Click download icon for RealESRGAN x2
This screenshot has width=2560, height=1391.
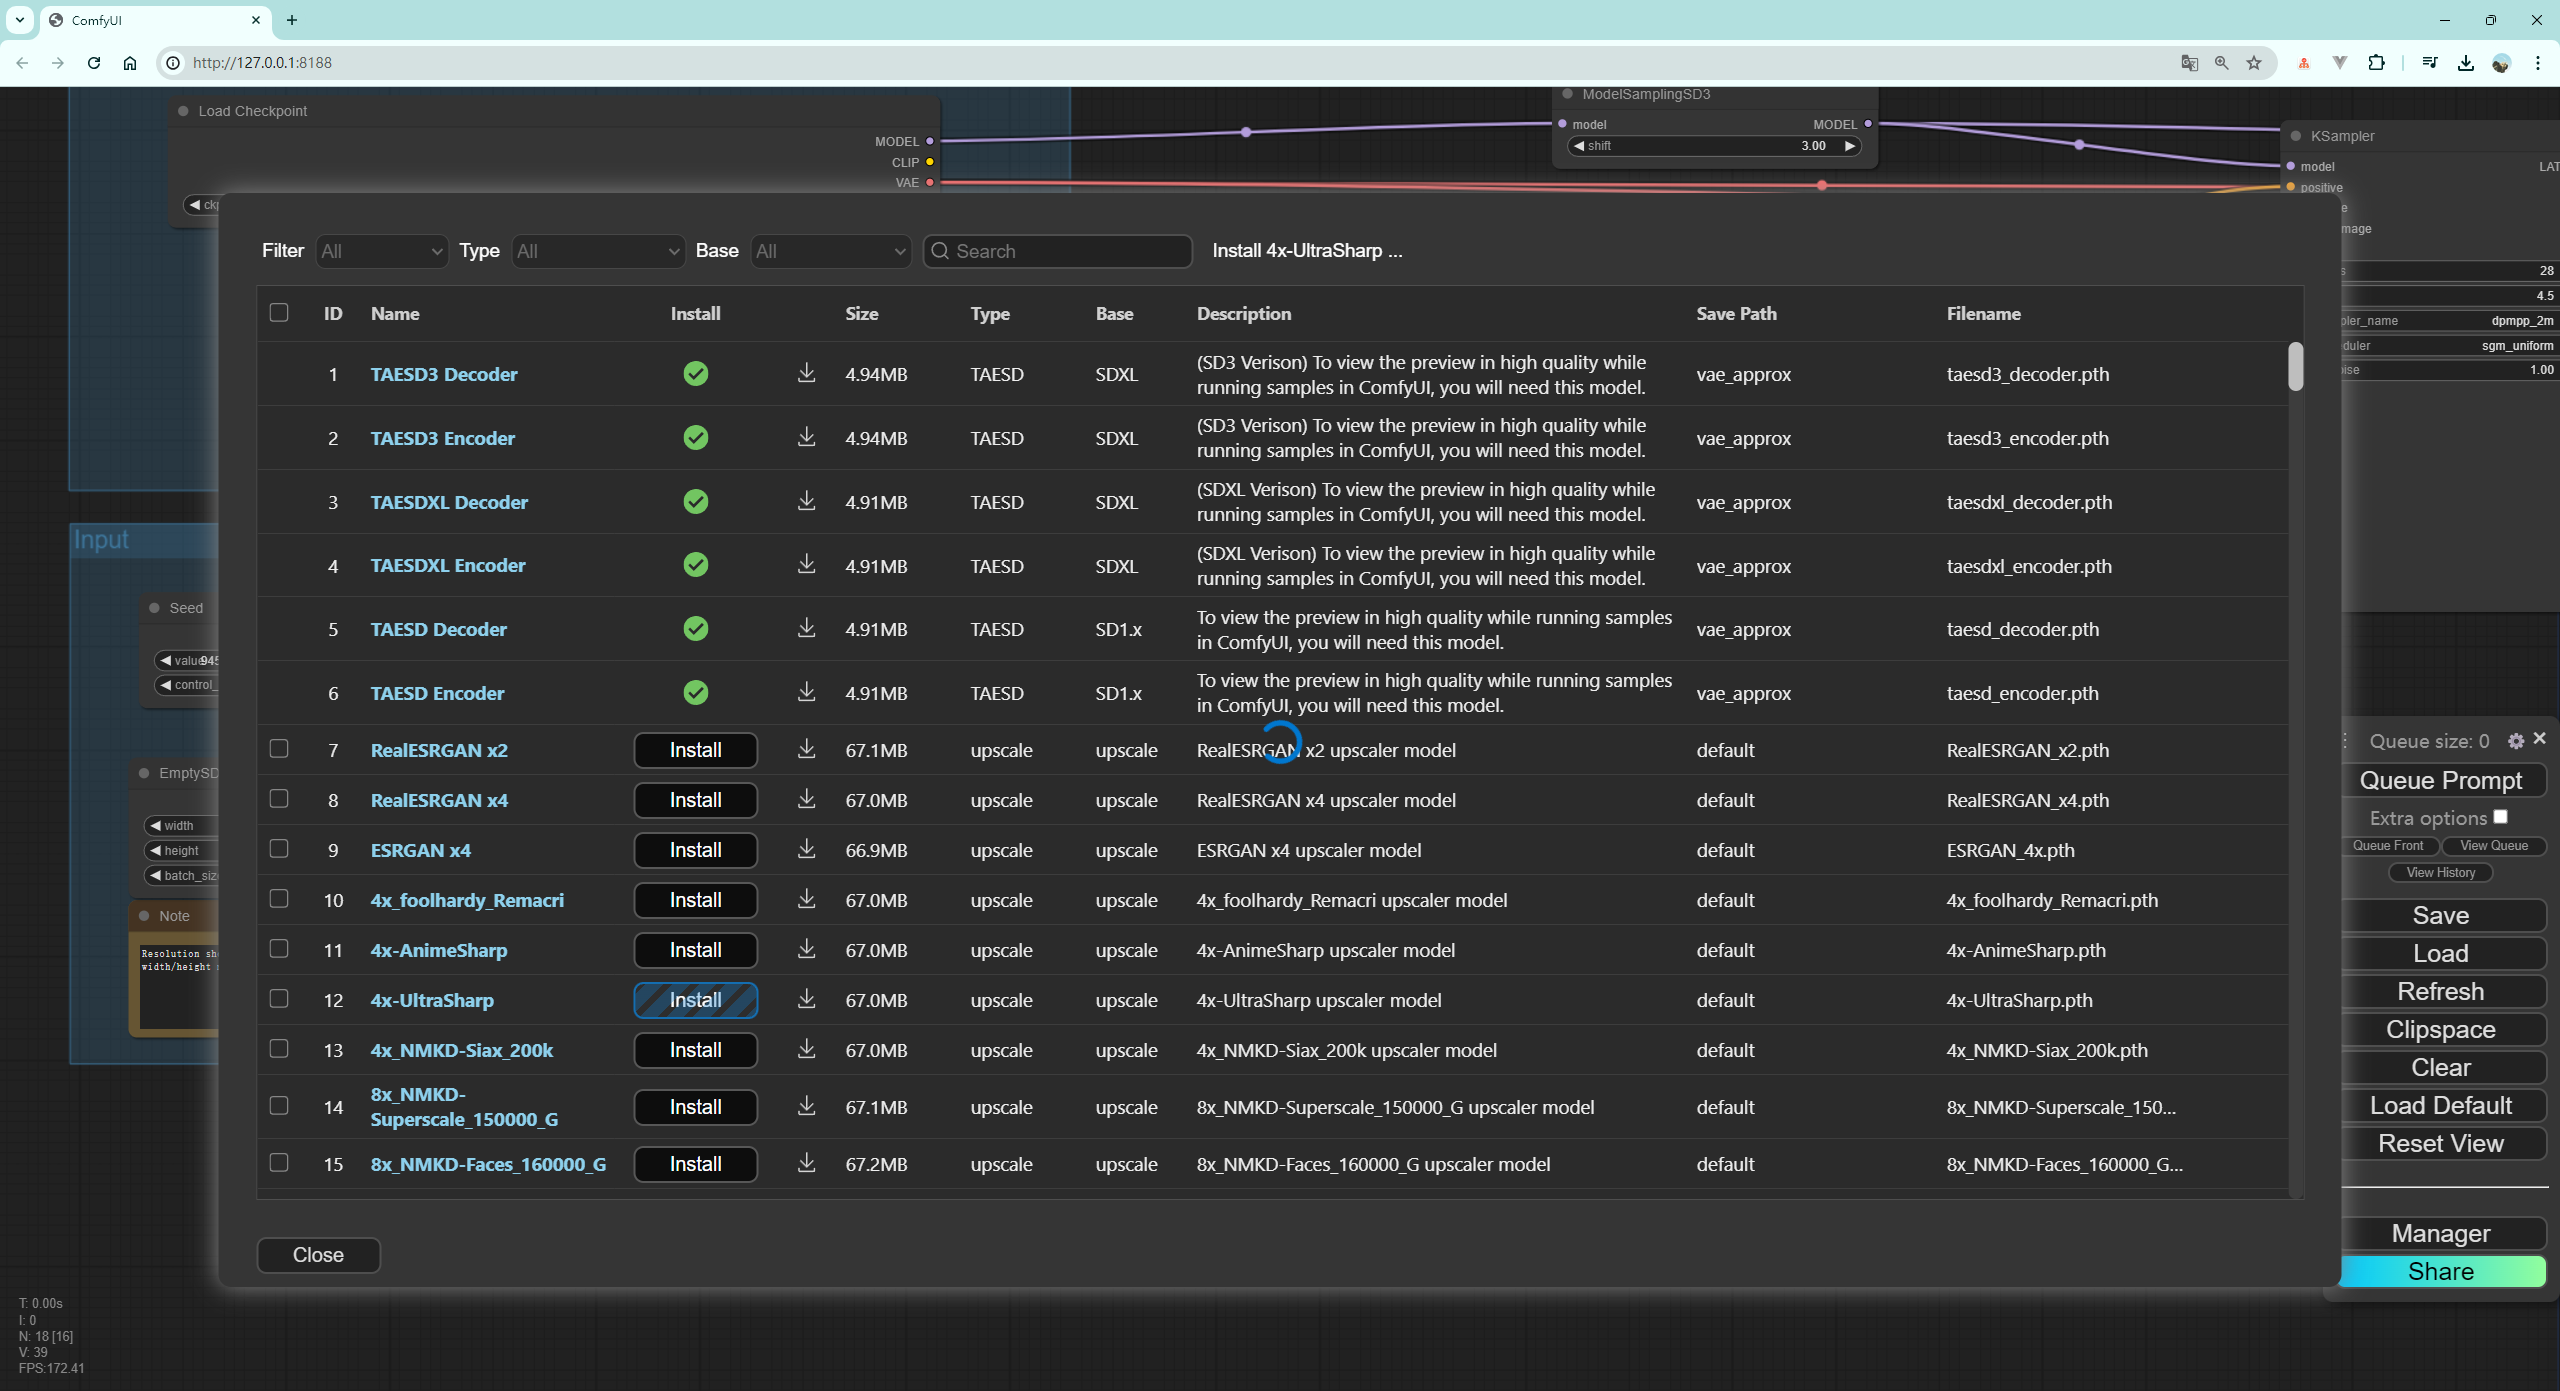[x=806, y=750]
